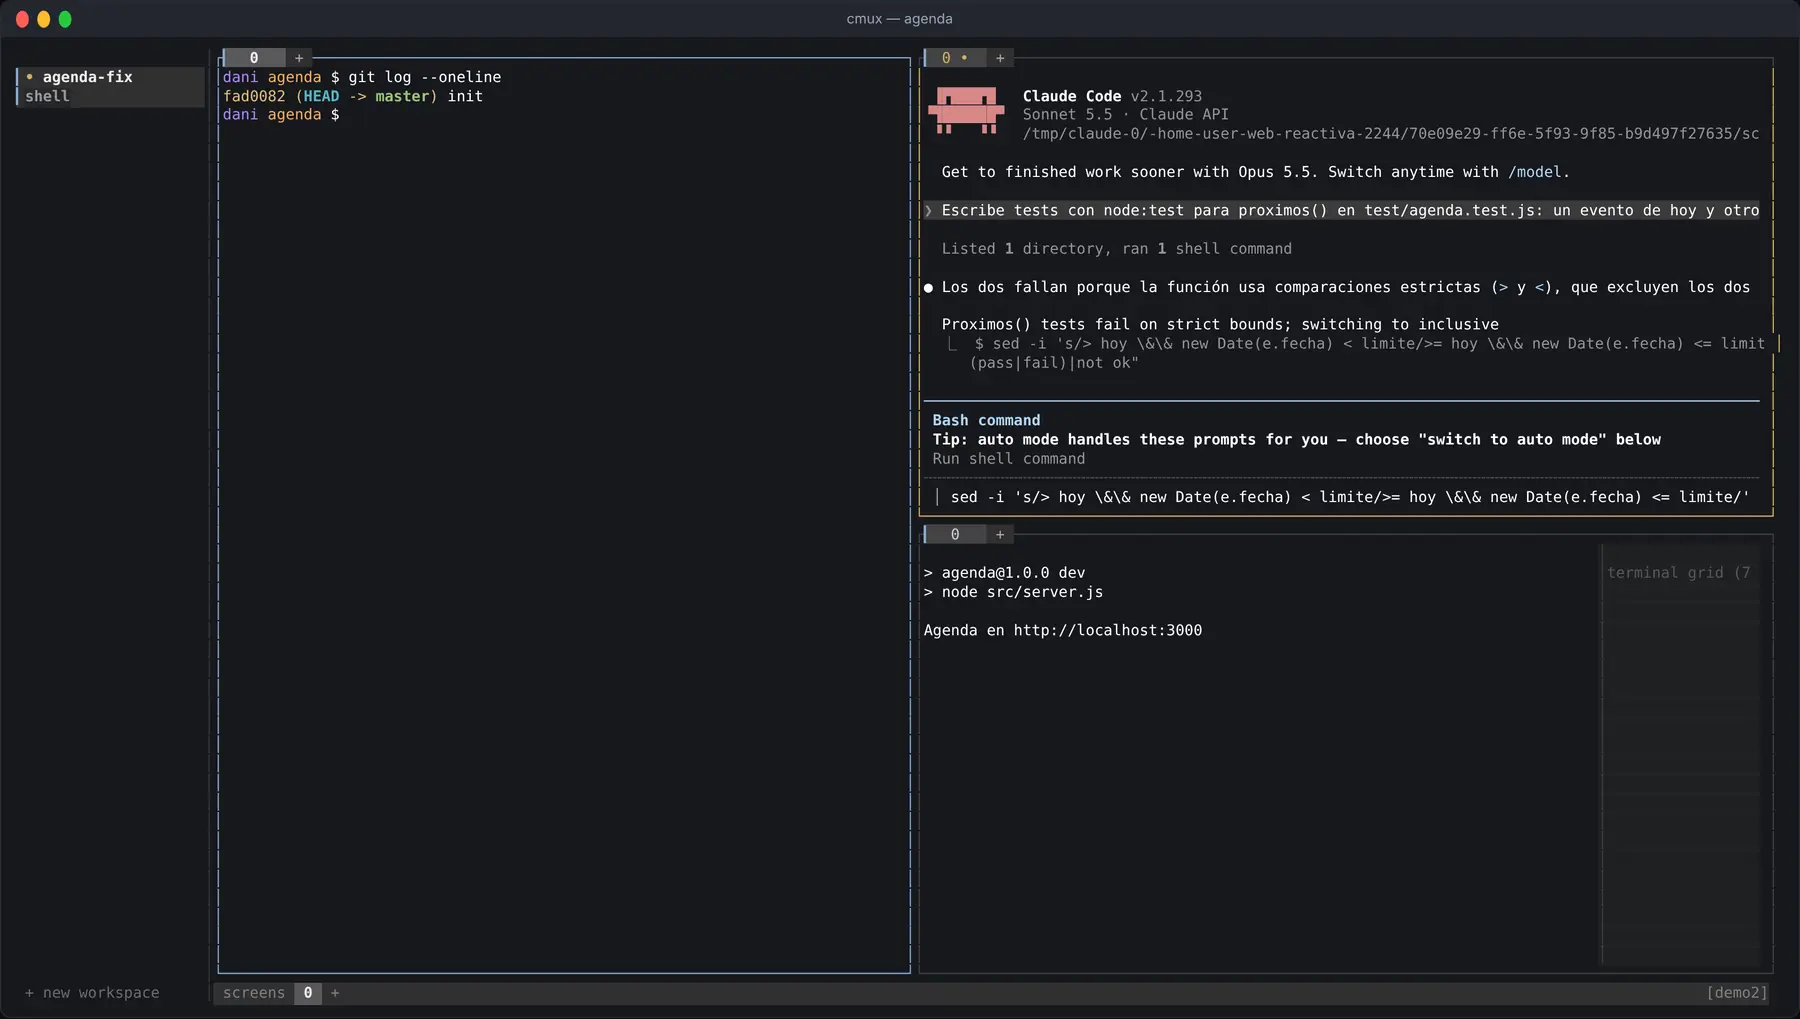Screen dimensions: 1800x1019
Task: Click the Sonnet 5.5 model line
Action: (x=1125, y=115)
